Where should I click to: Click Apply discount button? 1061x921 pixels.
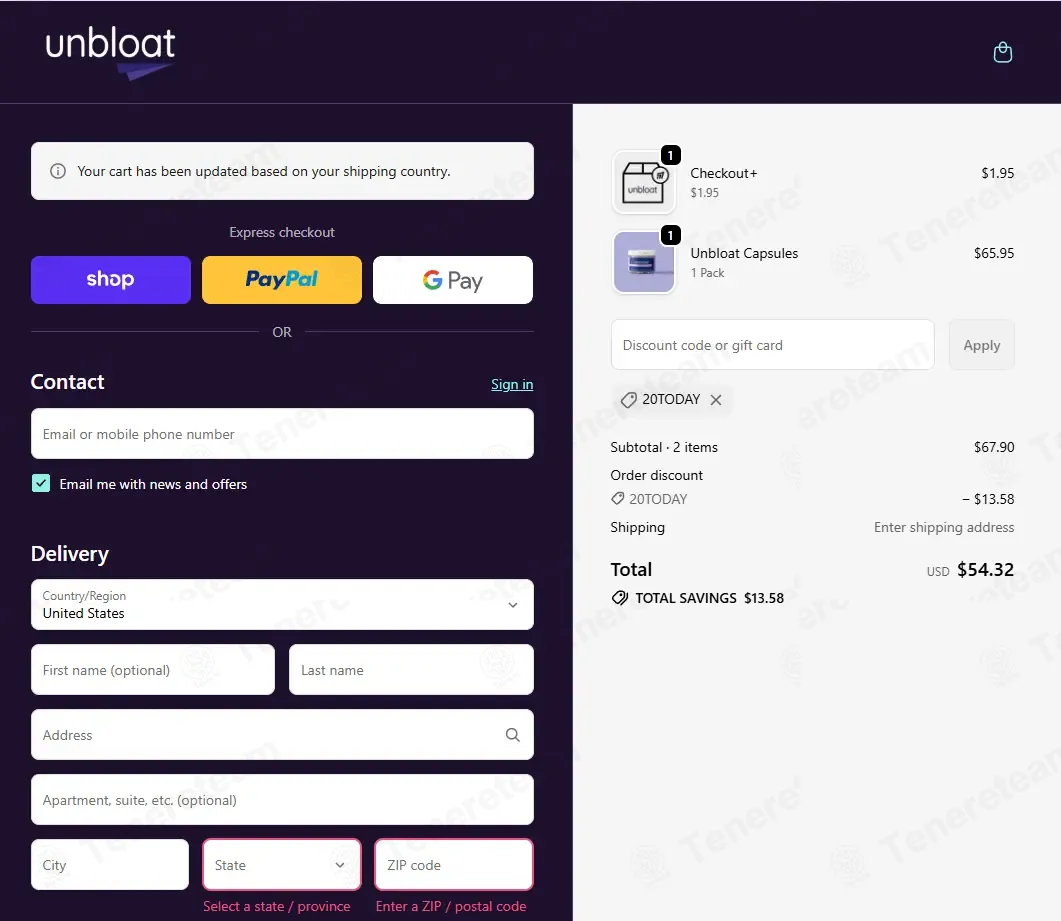pos(981,345)
